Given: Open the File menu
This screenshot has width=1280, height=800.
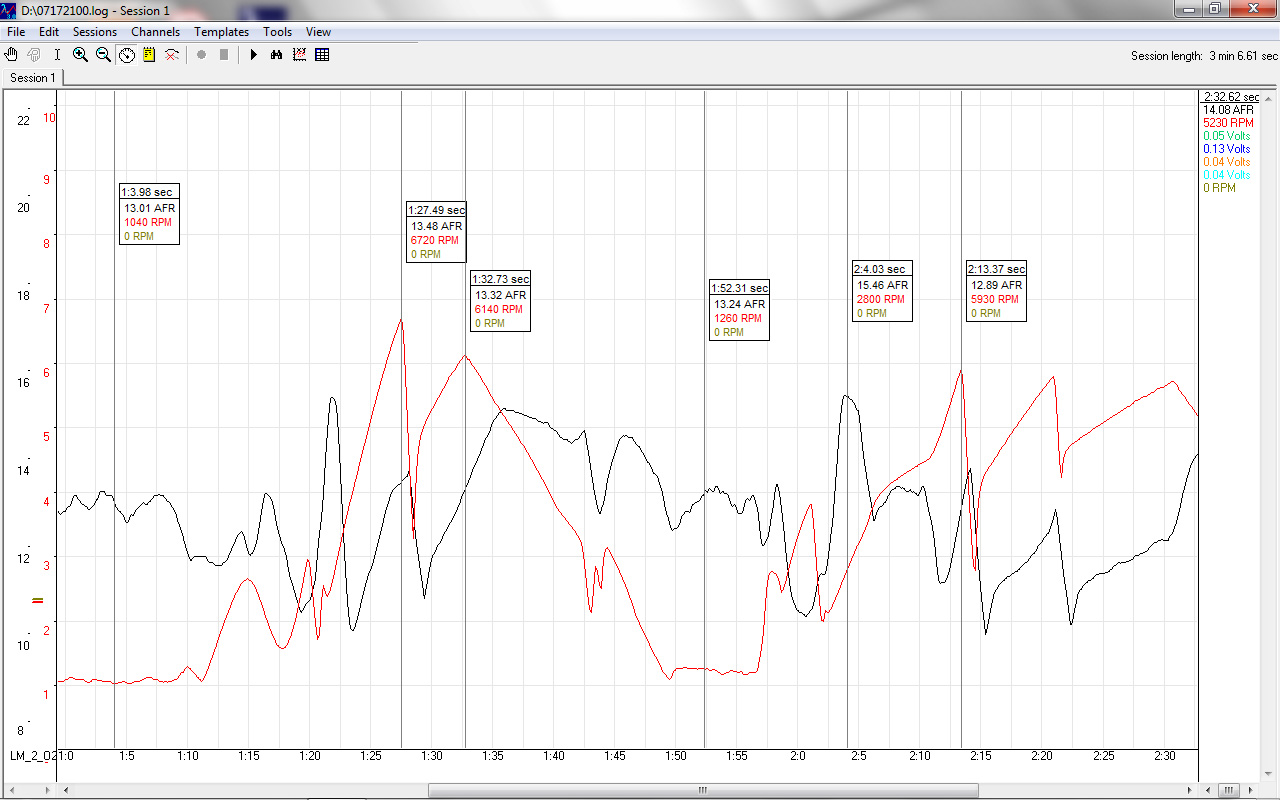Looking at the screenshot, I should click(16, 32).
